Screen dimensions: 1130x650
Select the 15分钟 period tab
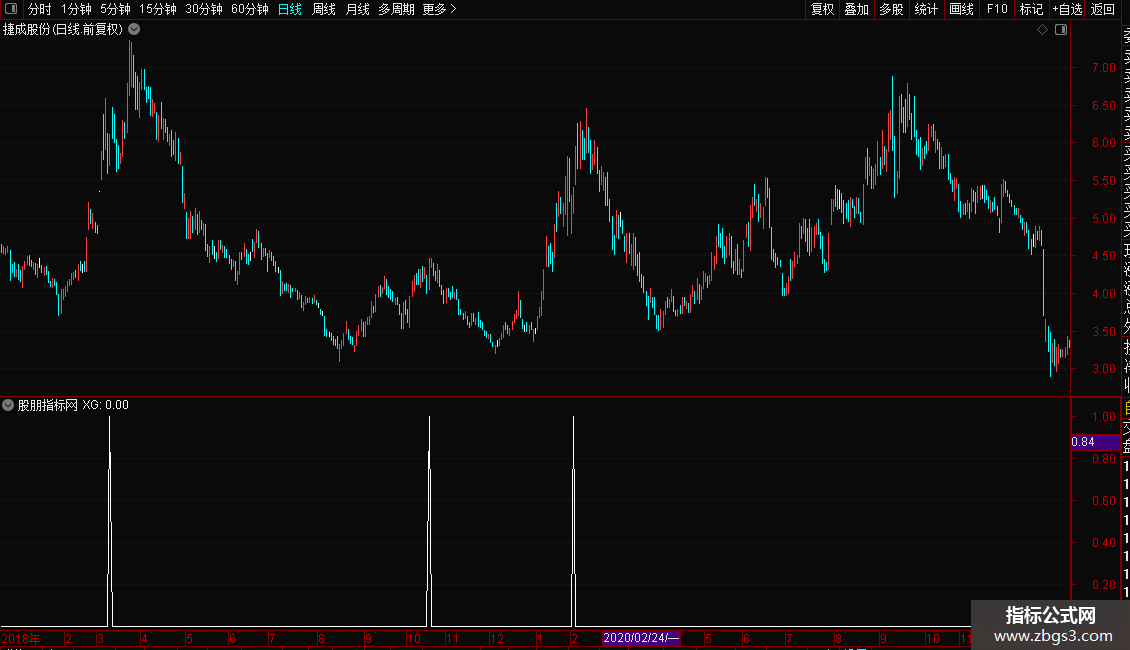[x=158, y=9]
